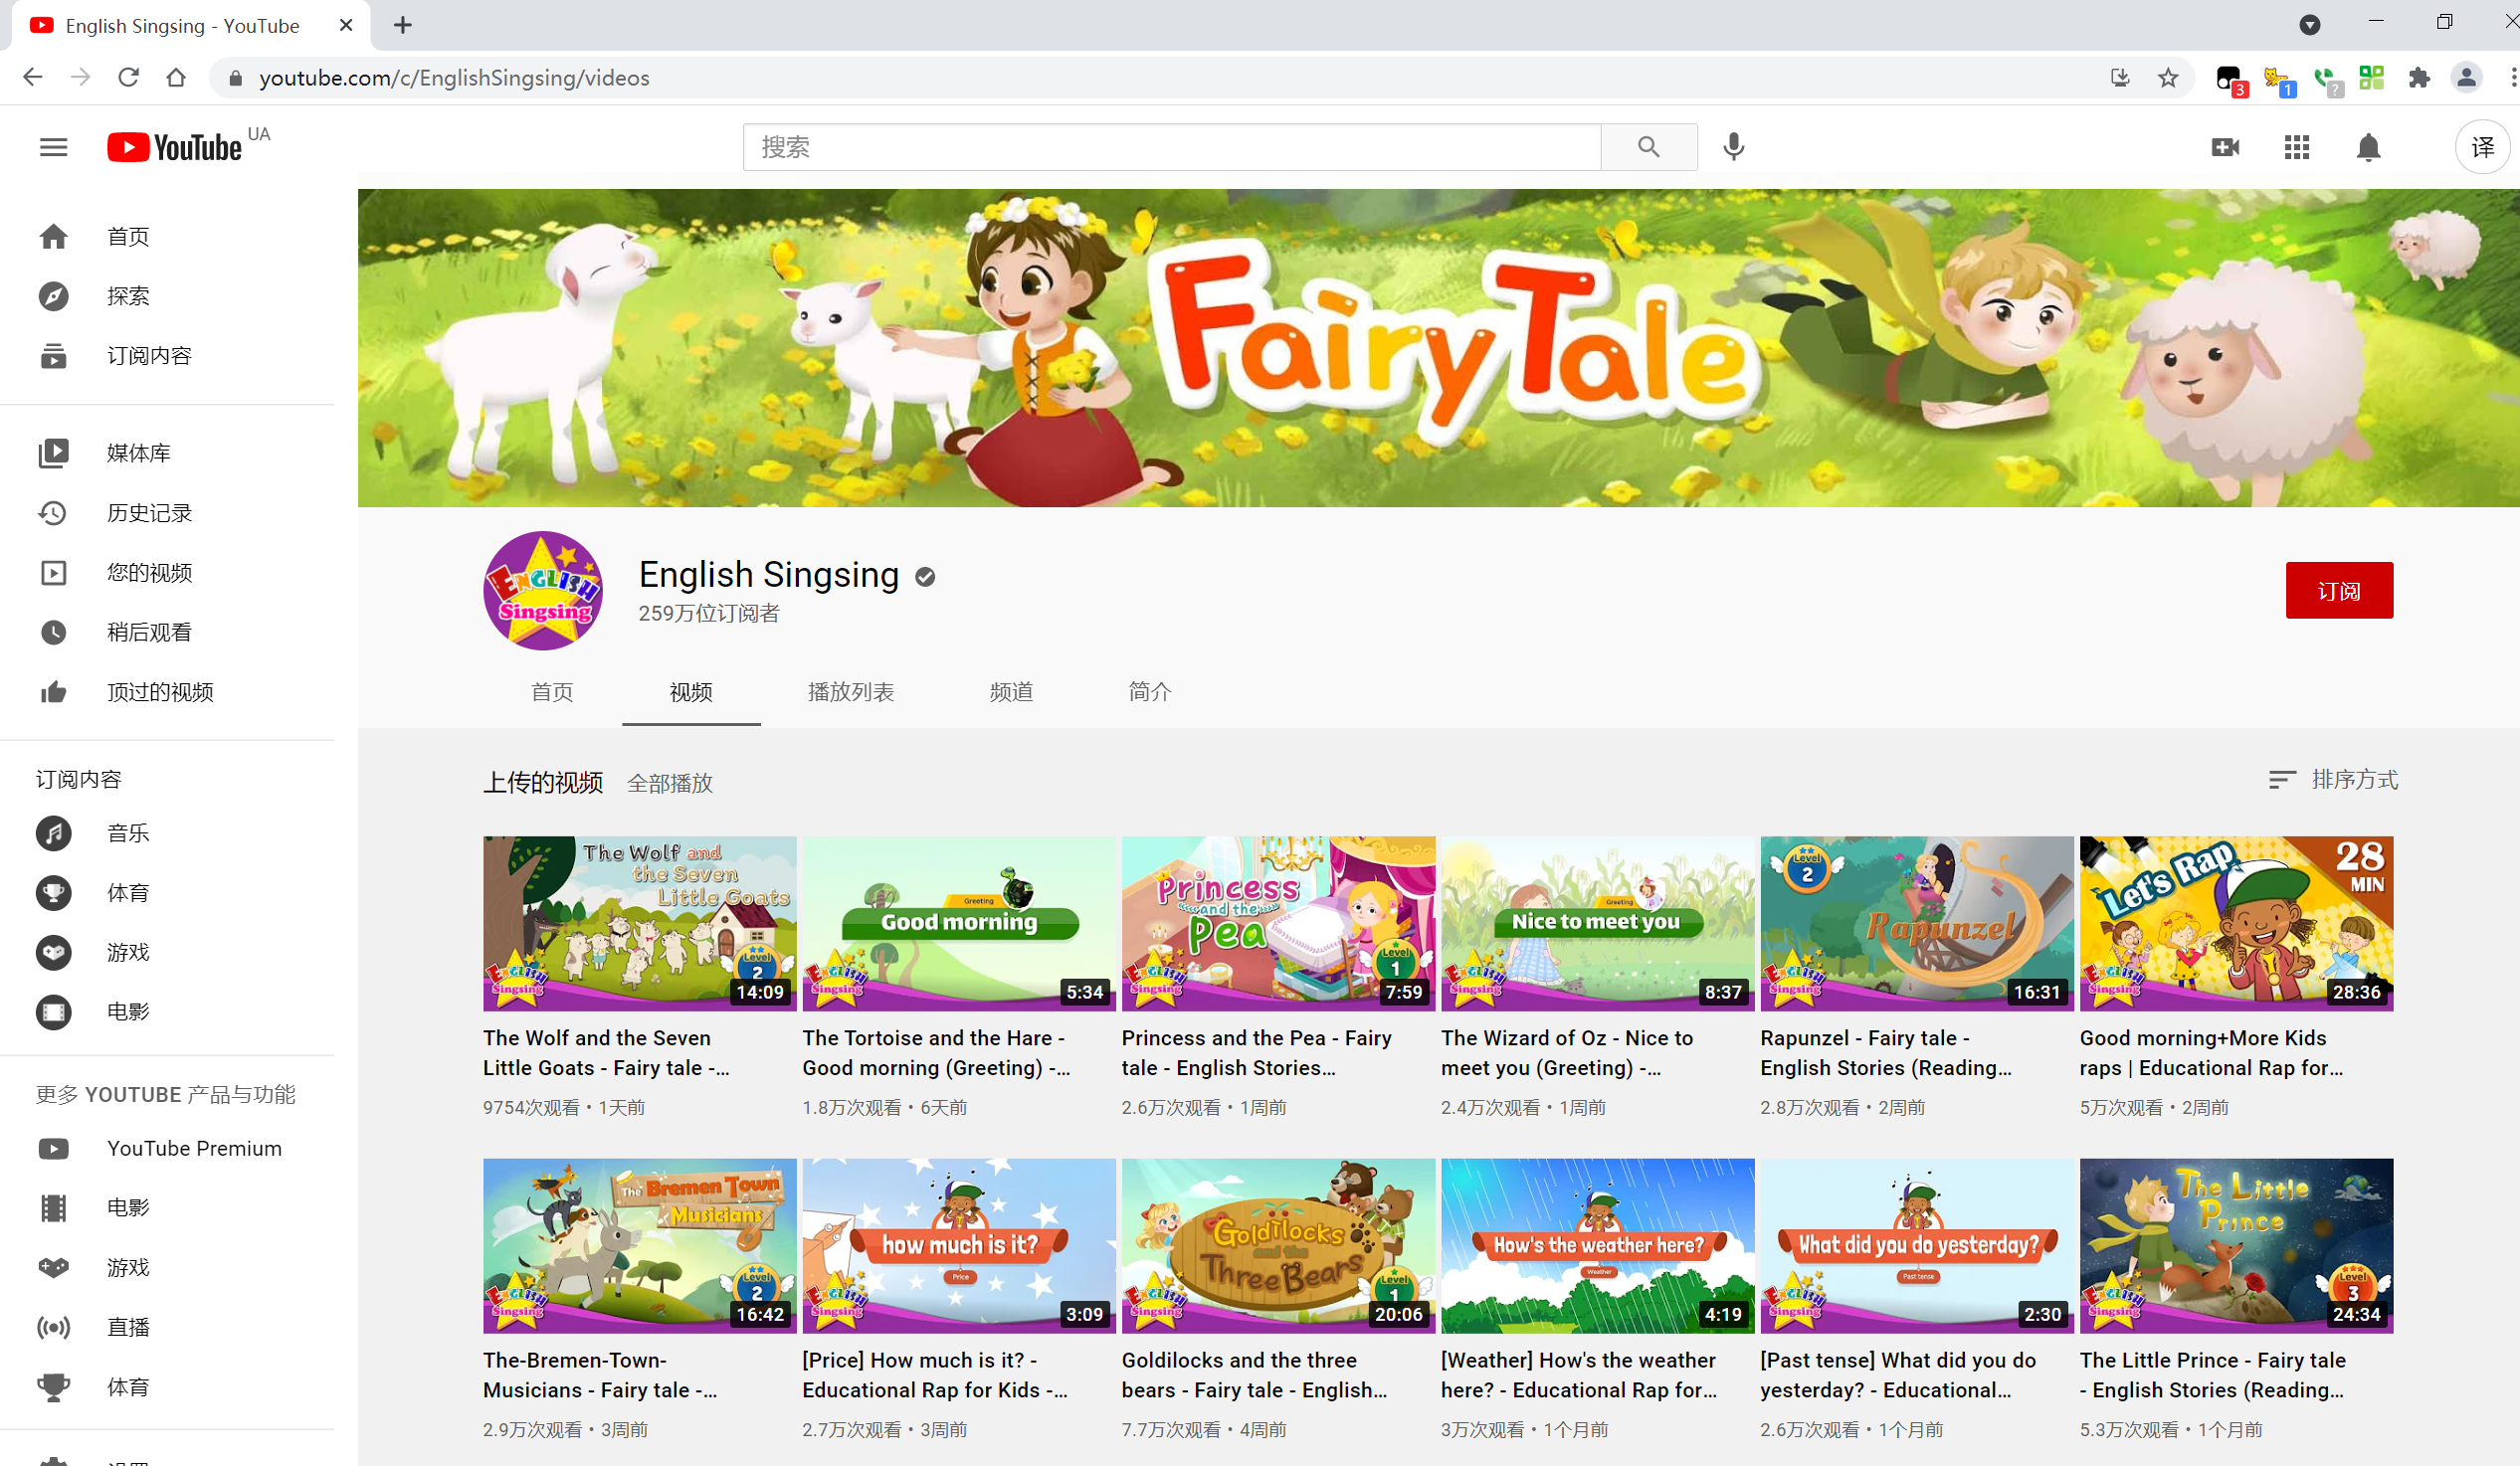Click the browser address bar URL
The width and height of the screenshot is (2520, 1466).
pyautogui.click(x=454, y=78)
